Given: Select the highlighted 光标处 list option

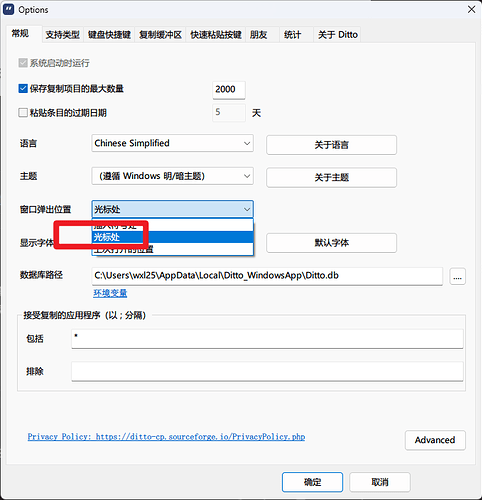Looking at the screenshot, I should tap(173, 237).
